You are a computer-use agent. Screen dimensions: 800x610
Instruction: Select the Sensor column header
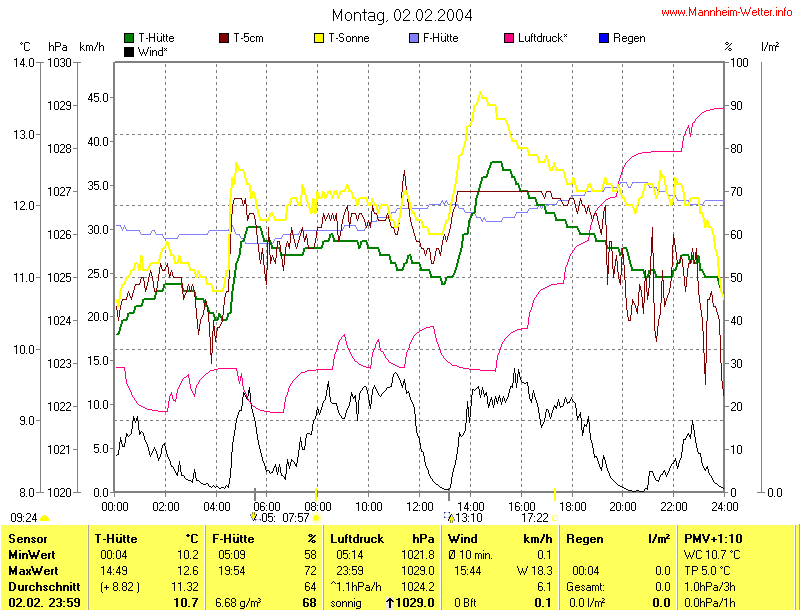[28, 539]
